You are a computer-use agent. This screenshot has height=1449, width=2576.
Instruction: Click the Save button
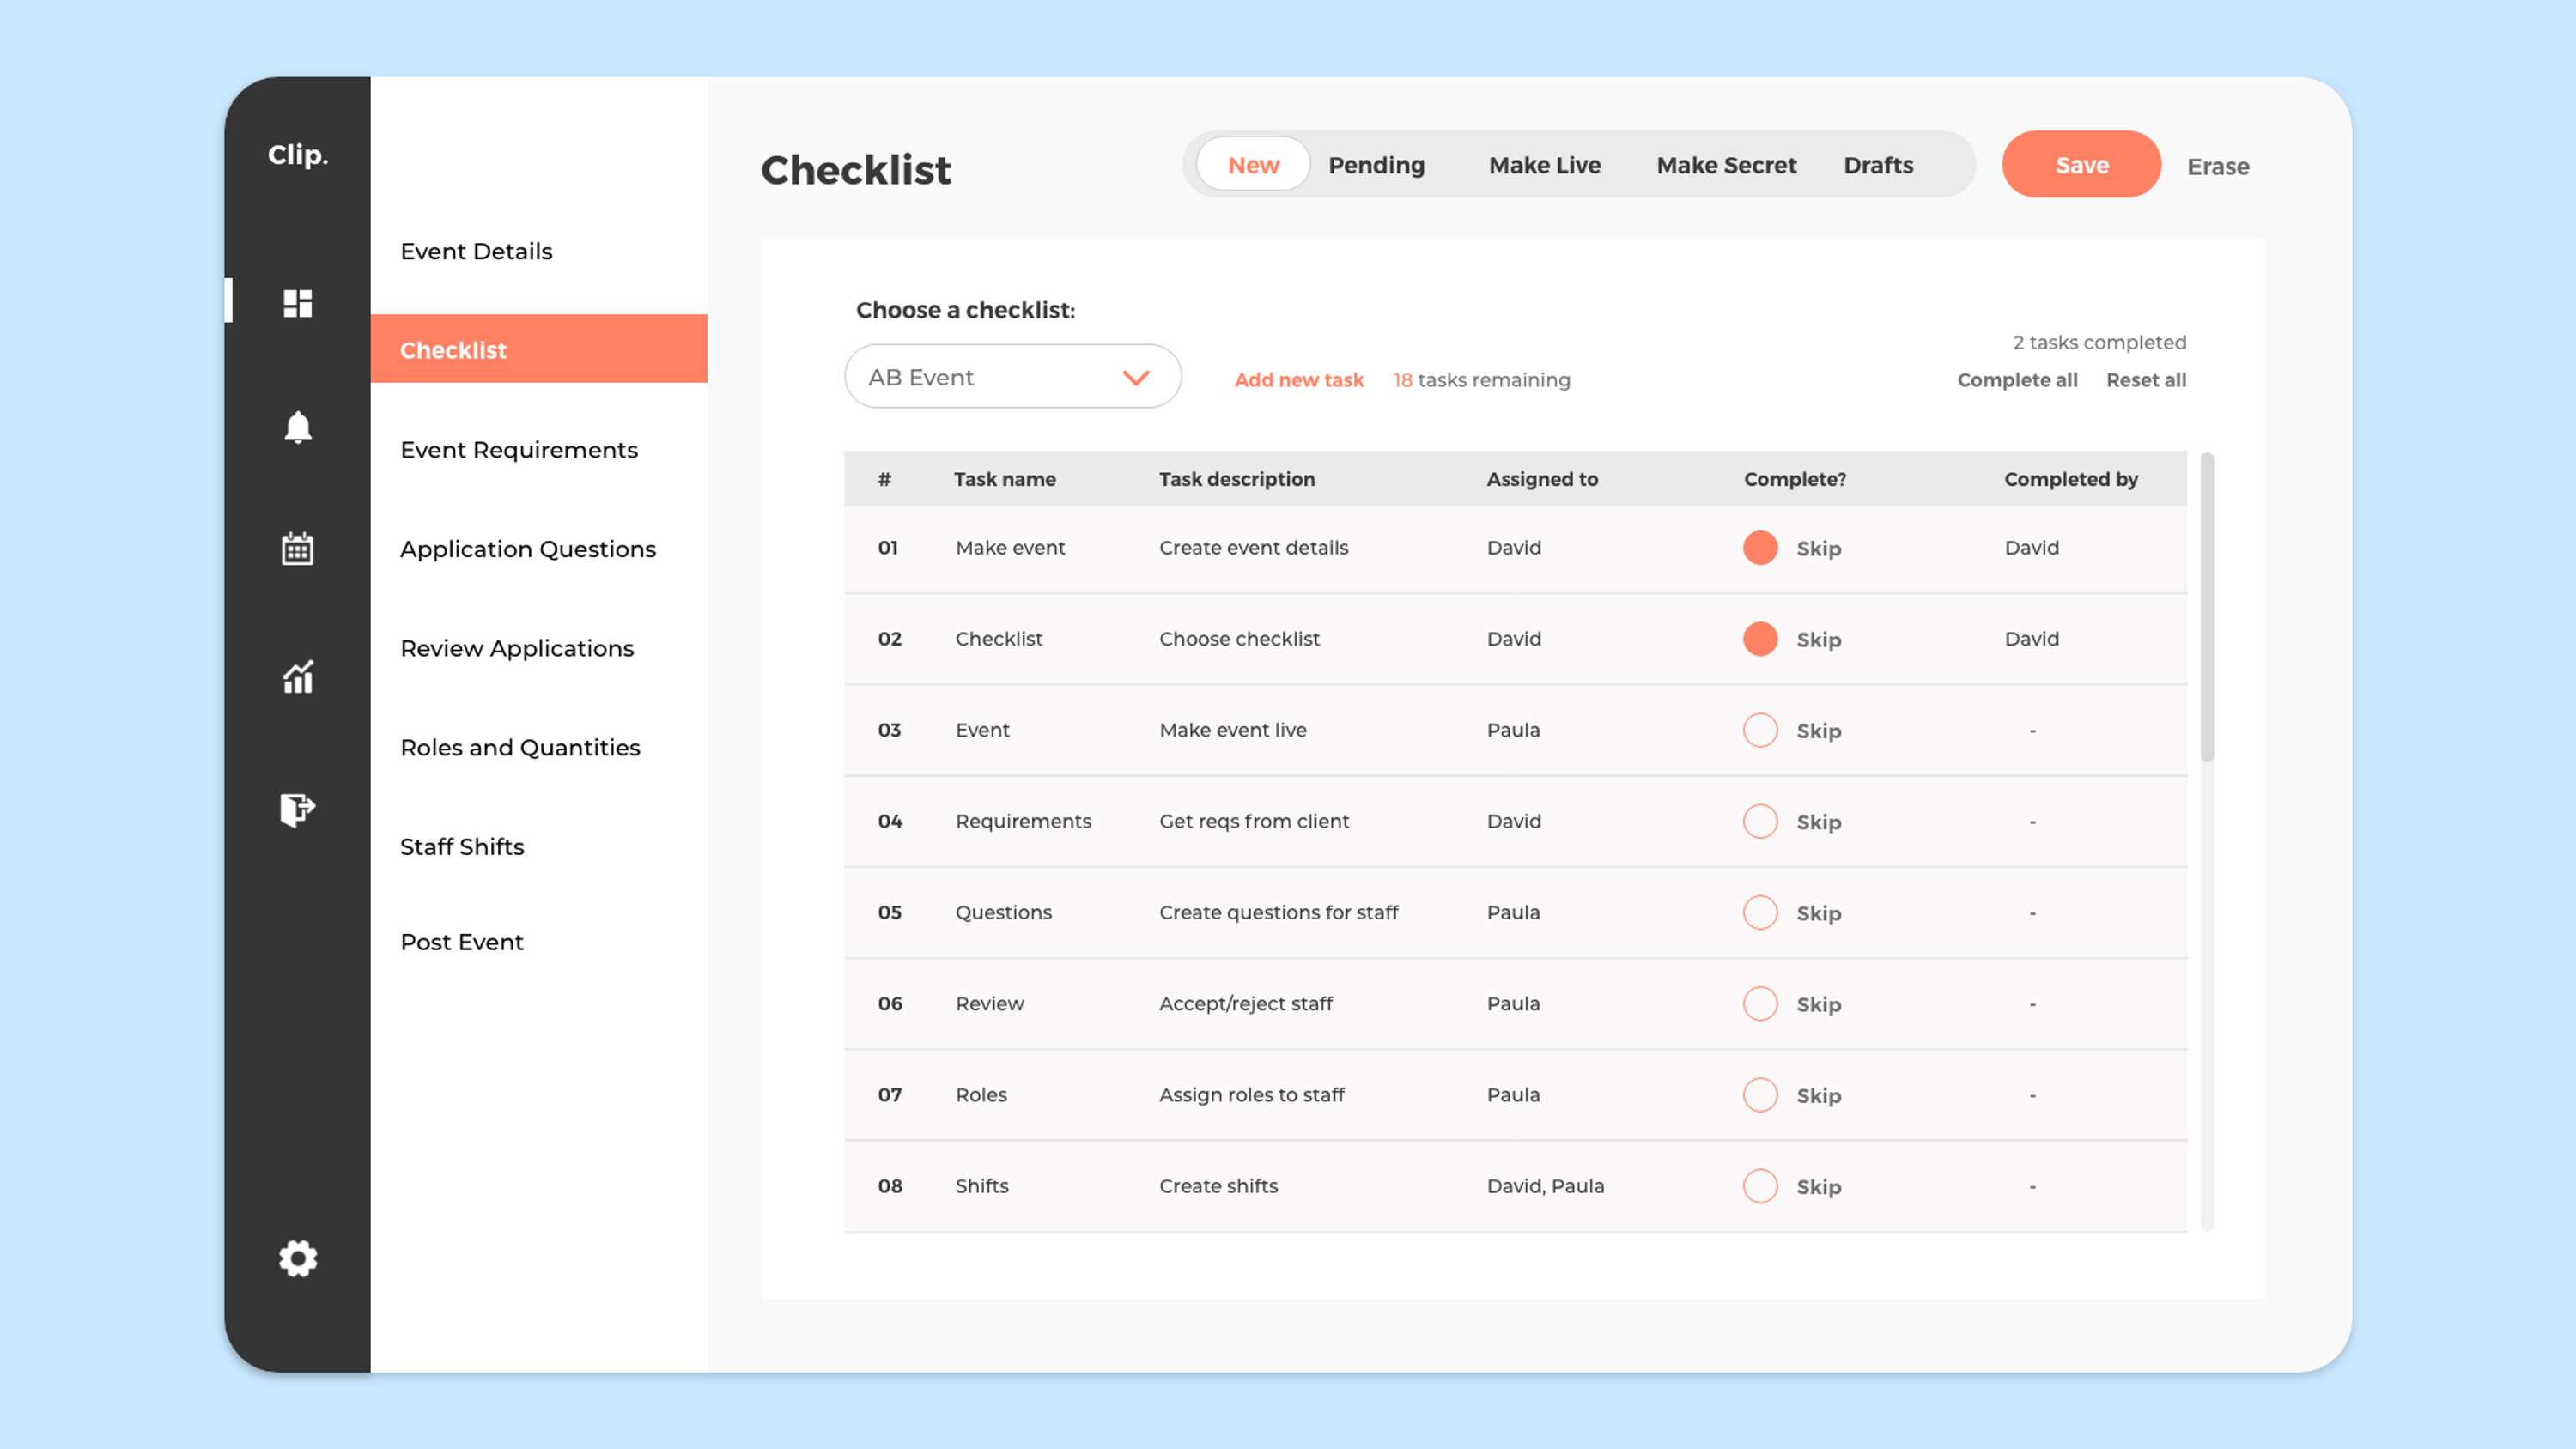click(x=2081, y=165)
